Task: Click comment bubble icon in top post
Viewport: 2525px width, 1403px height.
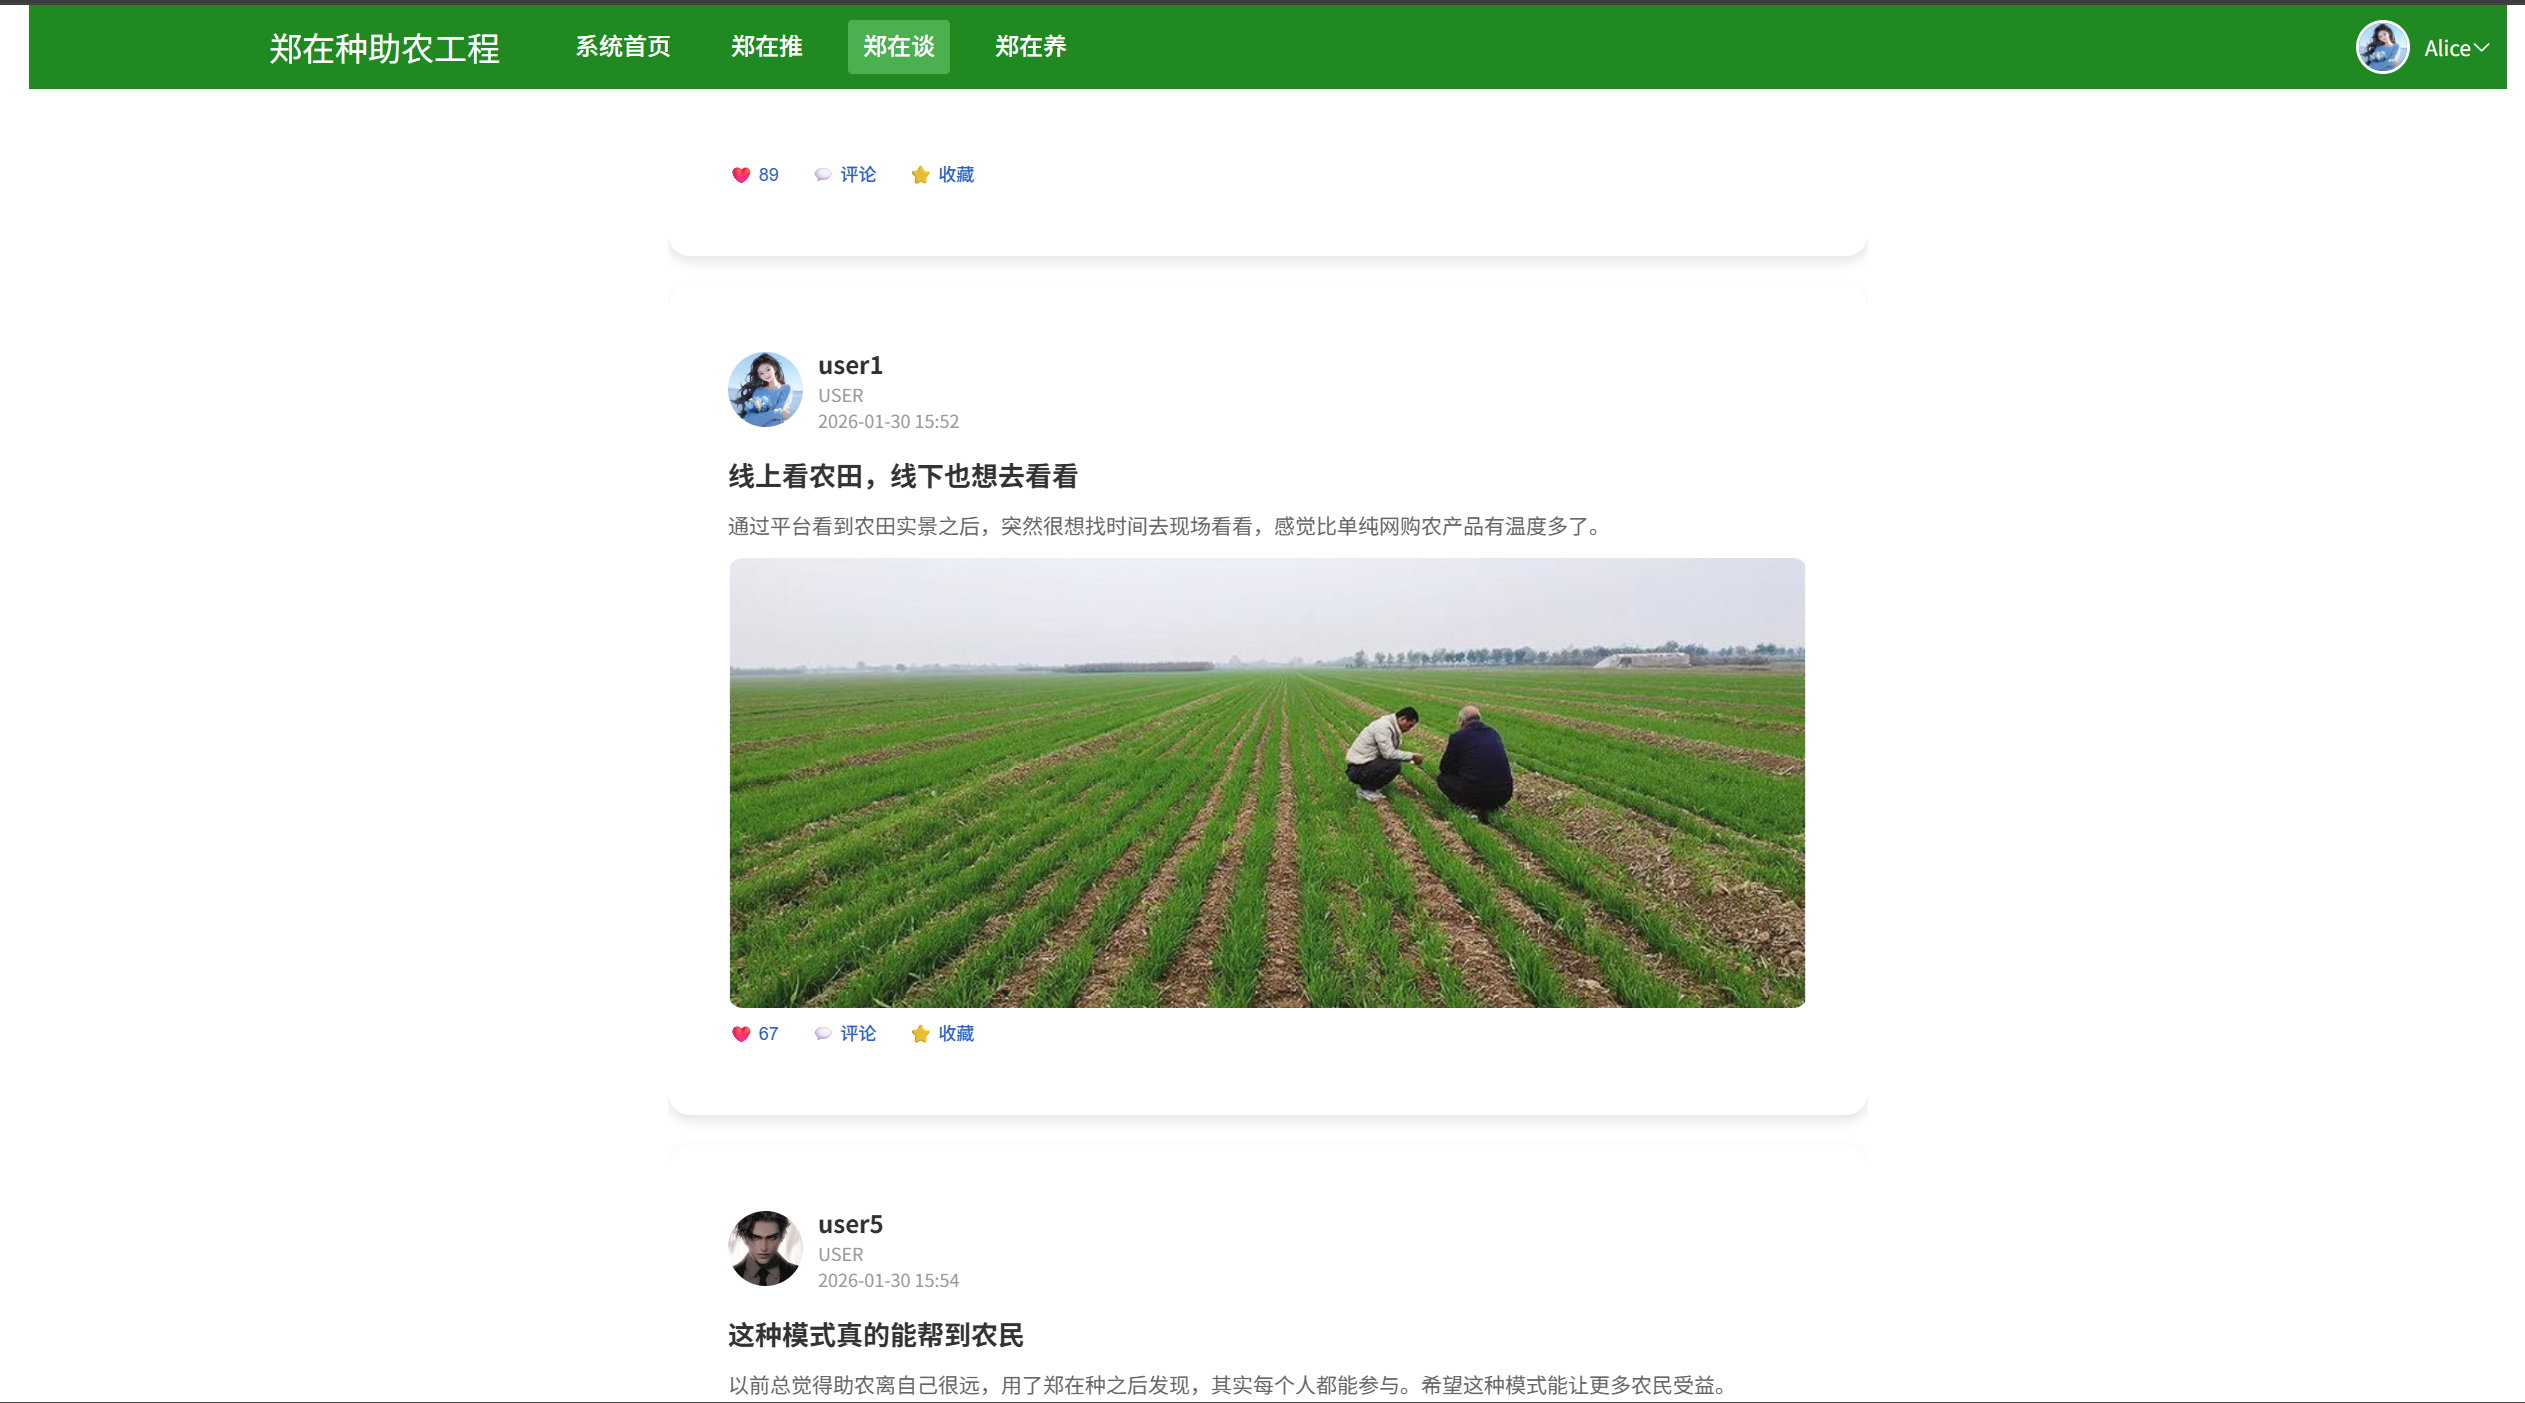Action: point(823,175)
